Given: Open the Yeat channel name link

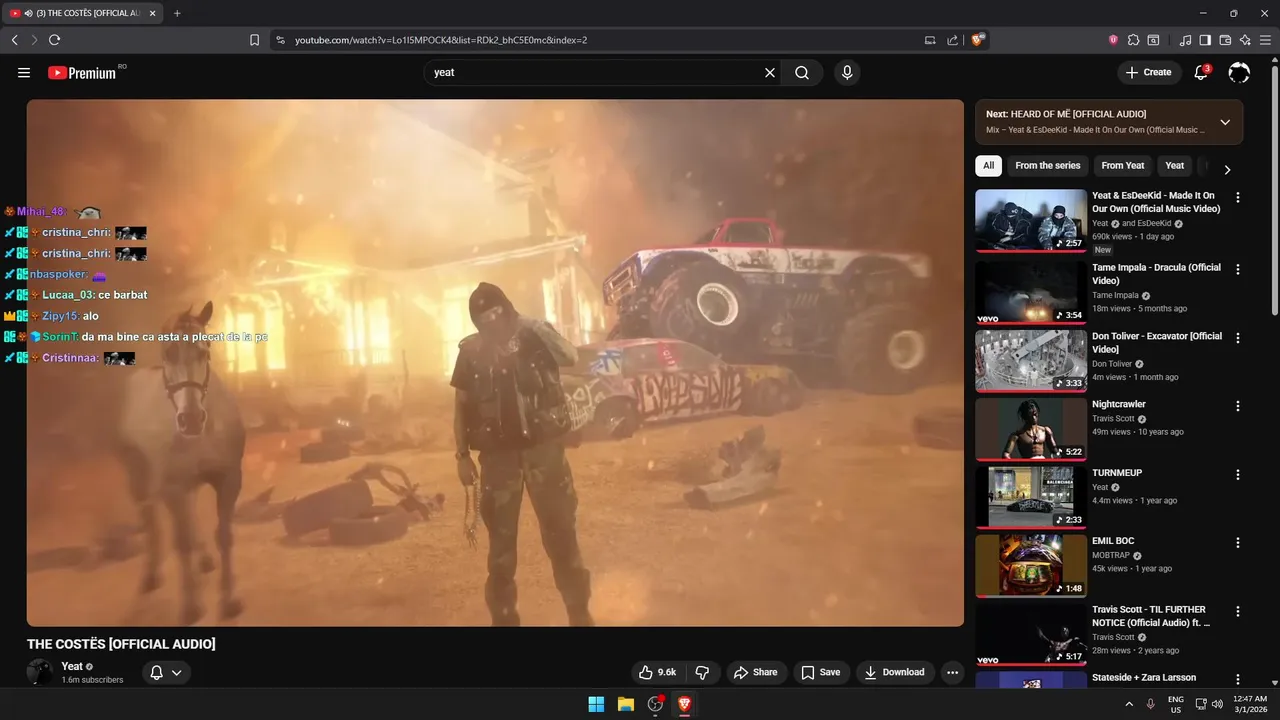Looking at the screenshot, I should 72,666.
